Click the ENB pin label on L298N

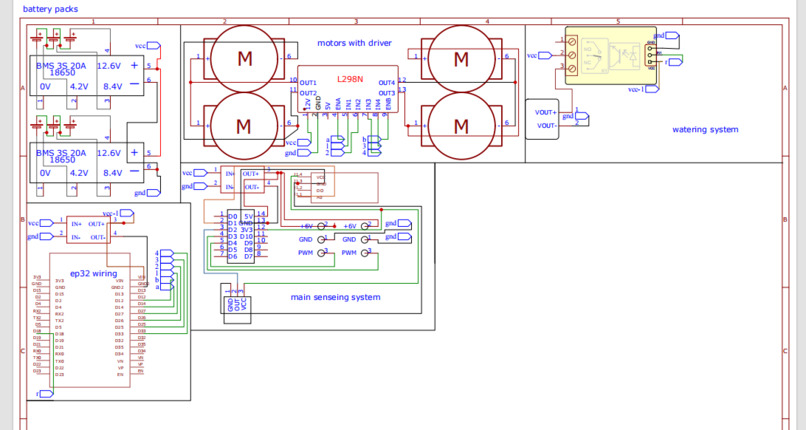click(388, 104)
